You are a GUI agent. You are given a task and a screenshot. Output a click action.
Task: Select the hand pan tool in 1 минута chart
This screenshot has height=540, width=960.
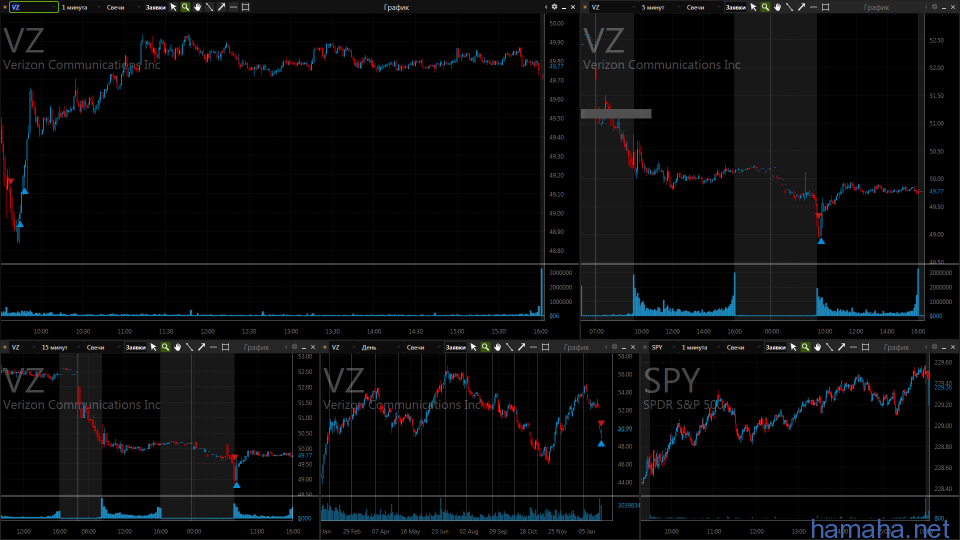(x=197, y=7)
